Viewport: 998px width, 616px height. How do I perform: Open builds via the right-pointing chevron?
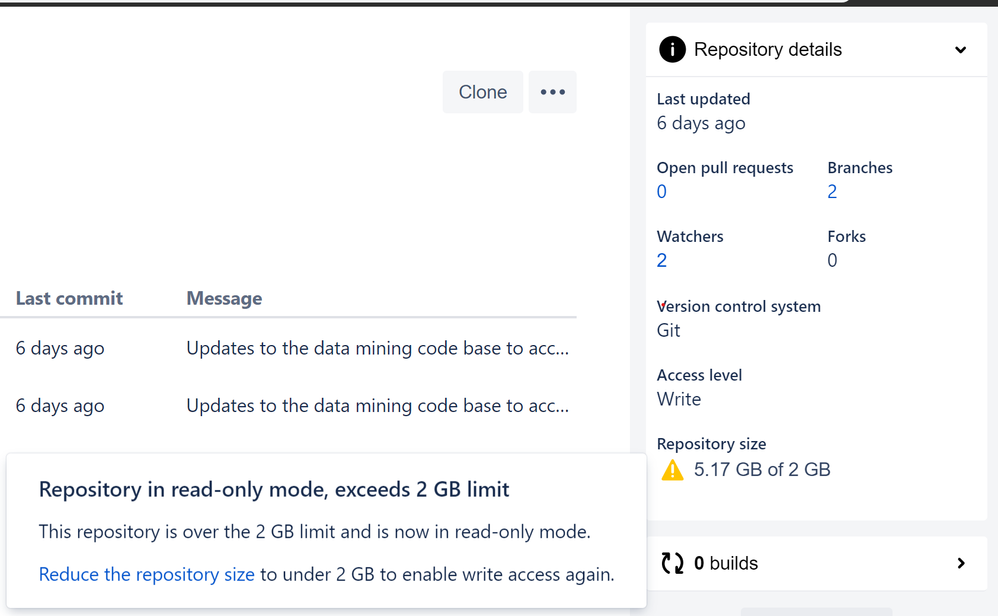pos(960,563)
